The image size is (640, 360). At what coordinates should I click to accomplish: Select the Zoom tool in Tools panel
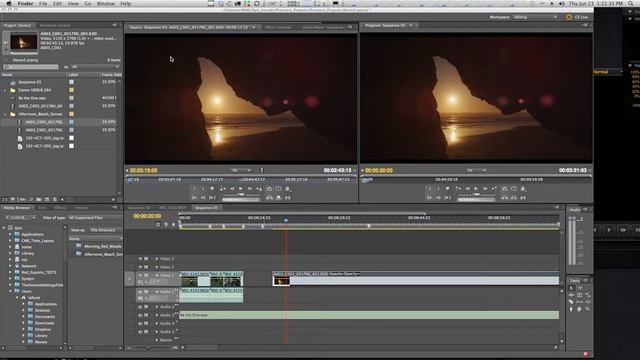click(x=588, y=309)
